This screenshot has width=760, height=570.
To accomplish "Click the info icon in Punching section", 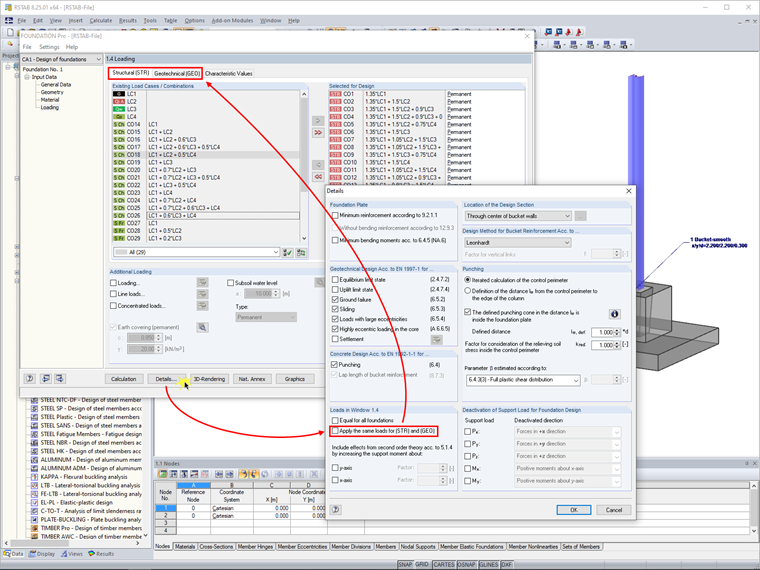I will tap(614, 314).
